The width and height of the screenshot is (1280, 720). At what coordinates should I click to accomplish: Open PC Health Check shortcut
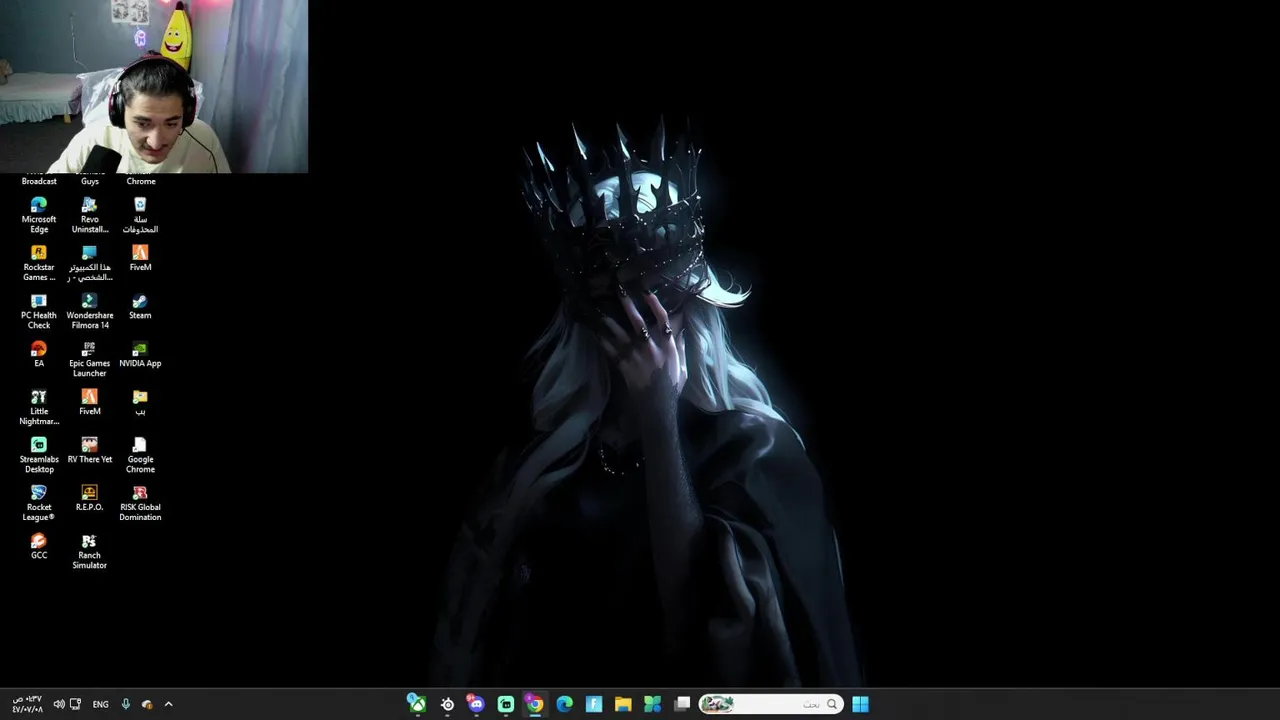tap(39, 311)
